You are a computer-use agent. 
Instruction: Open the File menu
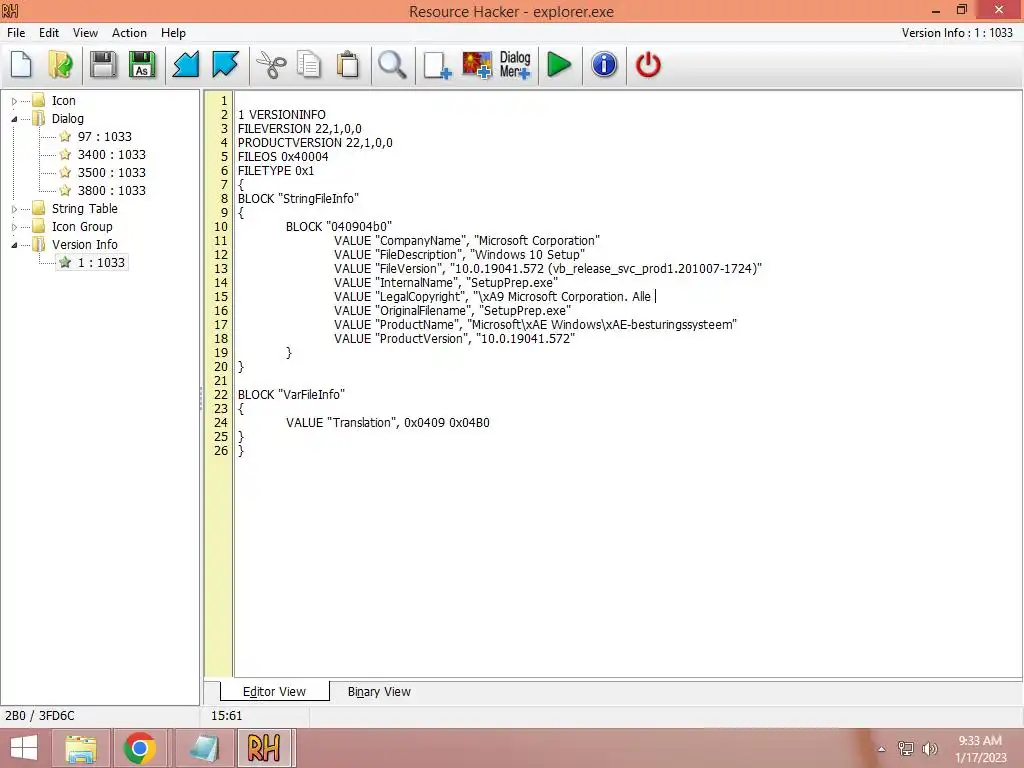pyautogui.click(x=16, y=33)
